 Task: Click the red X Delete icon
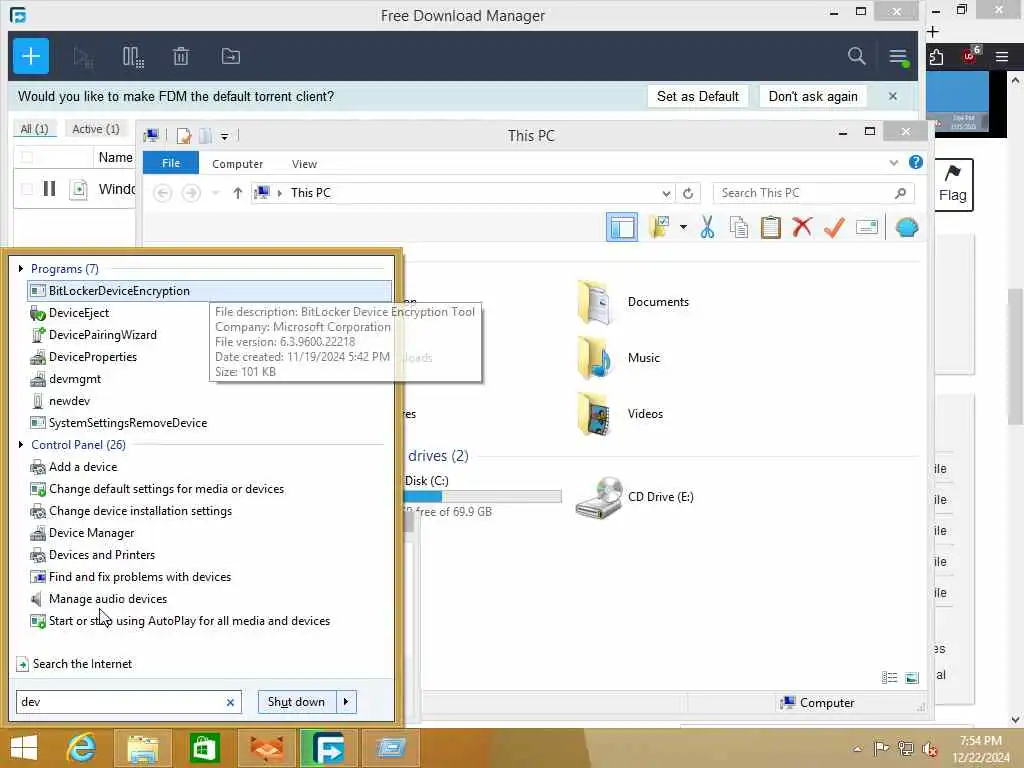802,227
